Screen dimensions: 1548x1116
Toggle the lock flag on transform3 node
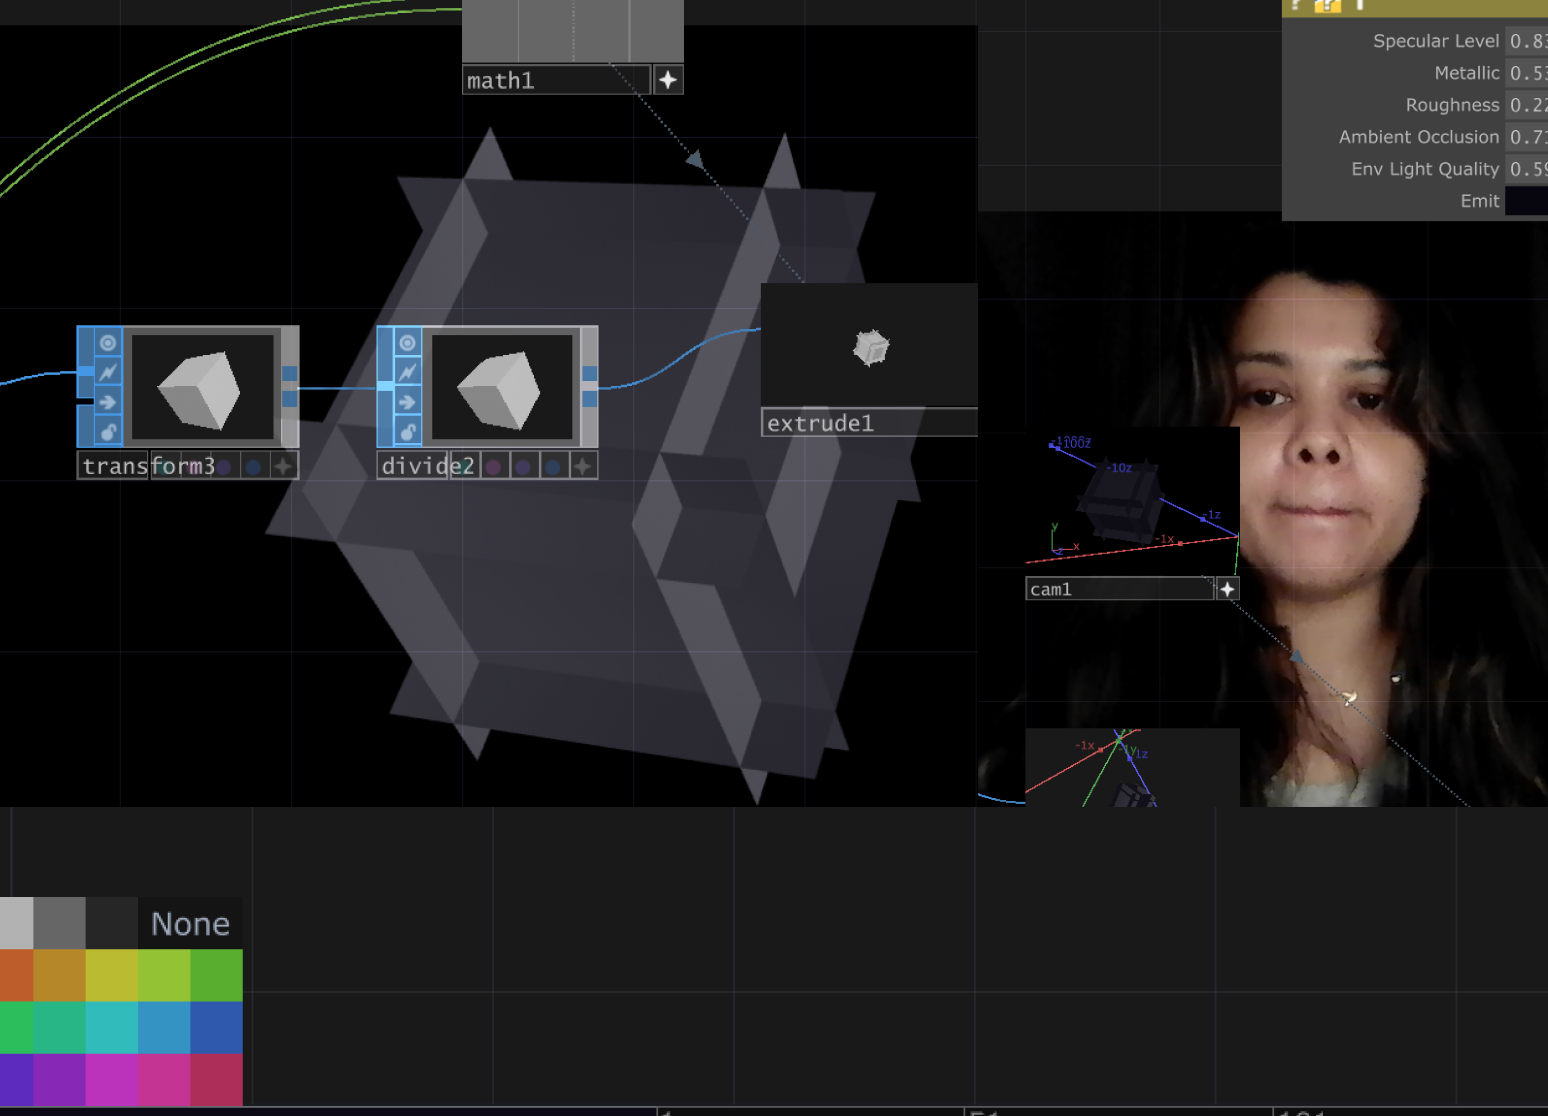pyautogui.click(x=108, y=432)
